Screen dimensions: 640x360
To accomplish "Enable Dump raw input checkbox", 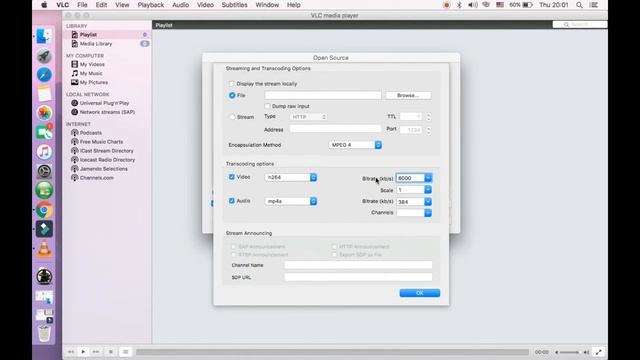I will [x=267, y=106].
